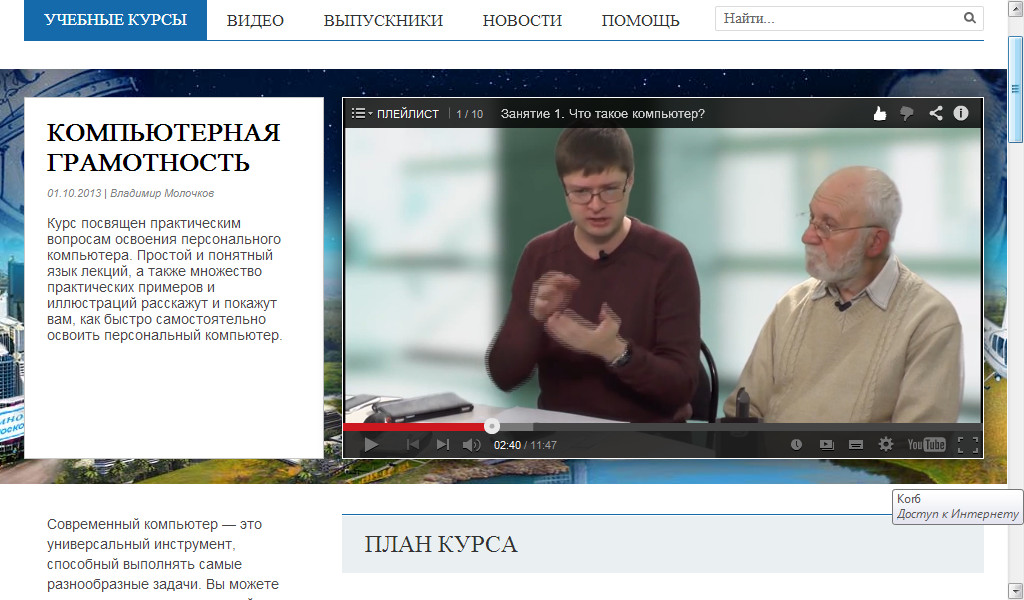Click the YouTube logo in the player
The height and width of the screenshot is (600, 1024).
point(927,443)
